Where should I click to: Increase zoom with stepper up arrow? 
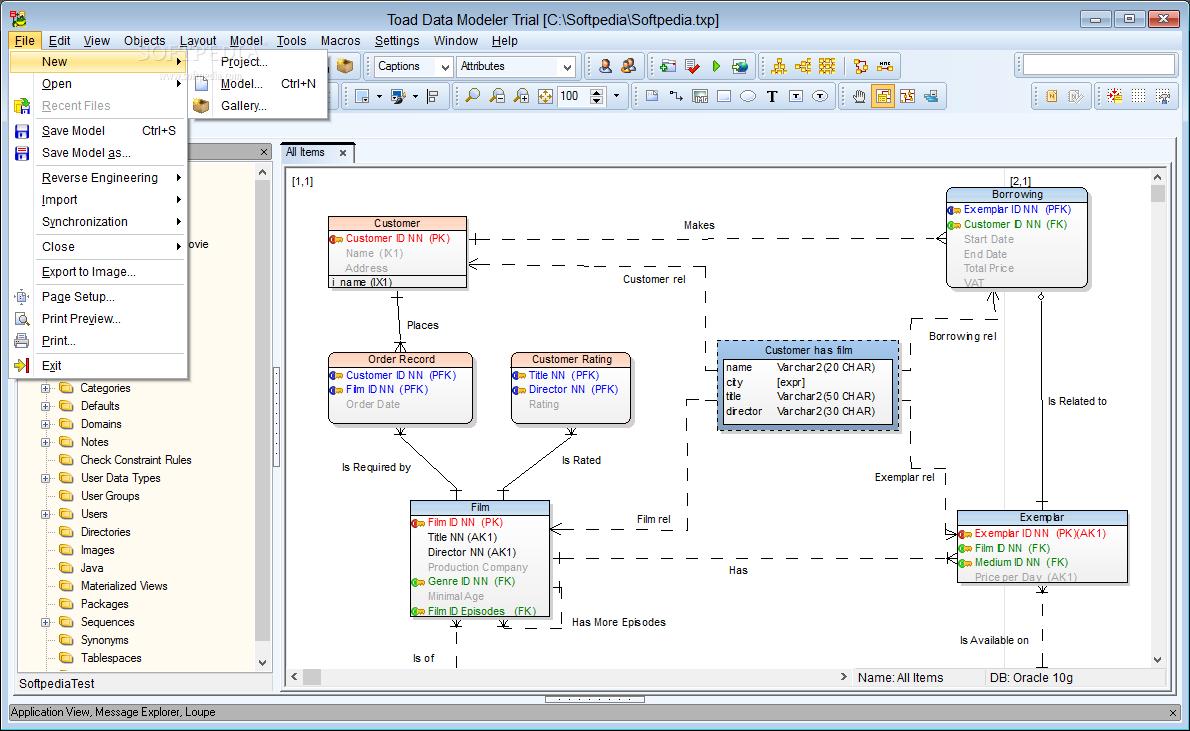(597, 92)
